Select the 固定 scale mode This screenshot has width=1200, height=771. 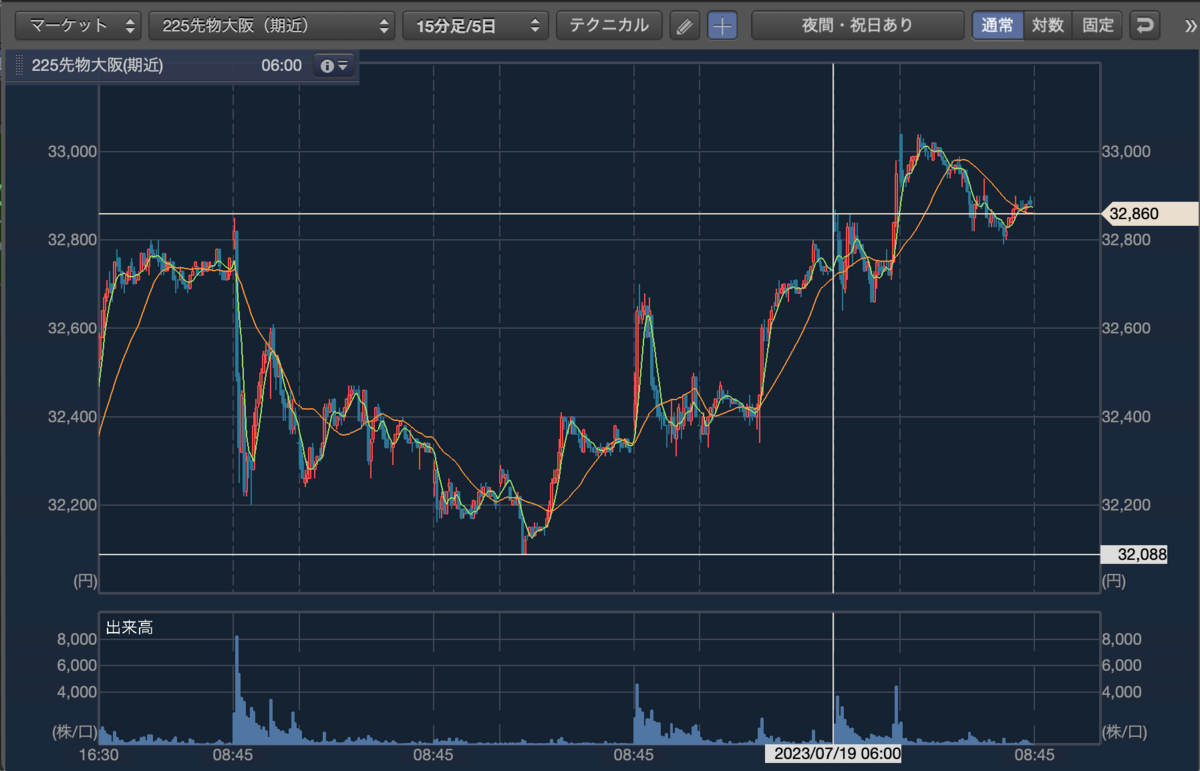pos(1098,25)
